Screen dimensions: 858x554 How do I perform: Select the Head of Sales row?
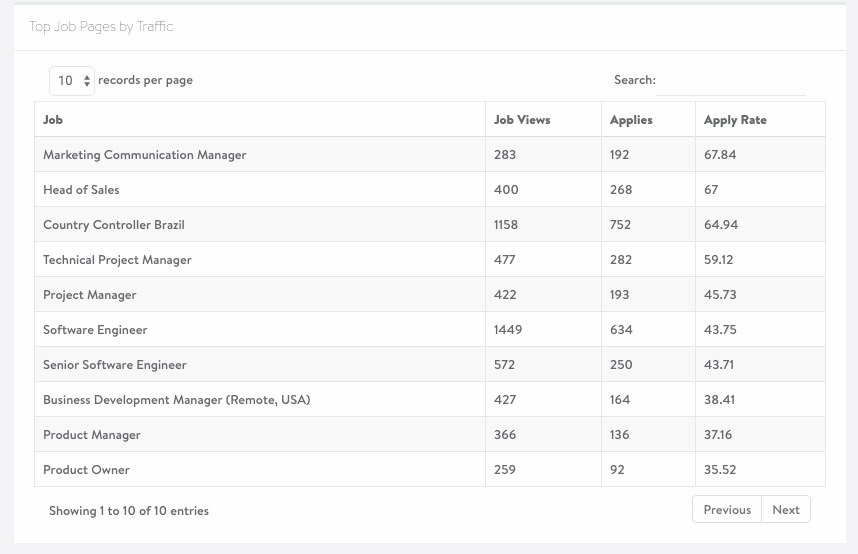click(430, 189)
